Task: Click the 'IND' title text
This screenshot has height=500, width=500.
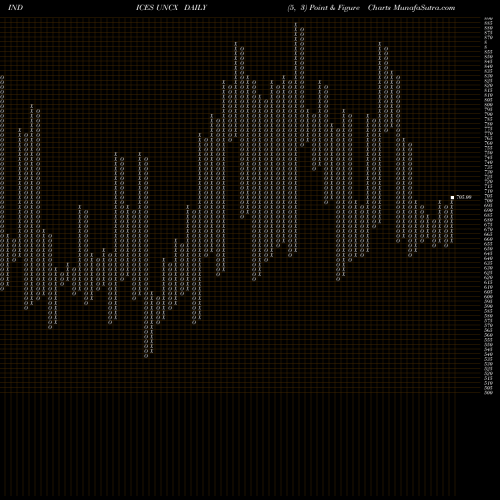Action: tap(15, 8)
